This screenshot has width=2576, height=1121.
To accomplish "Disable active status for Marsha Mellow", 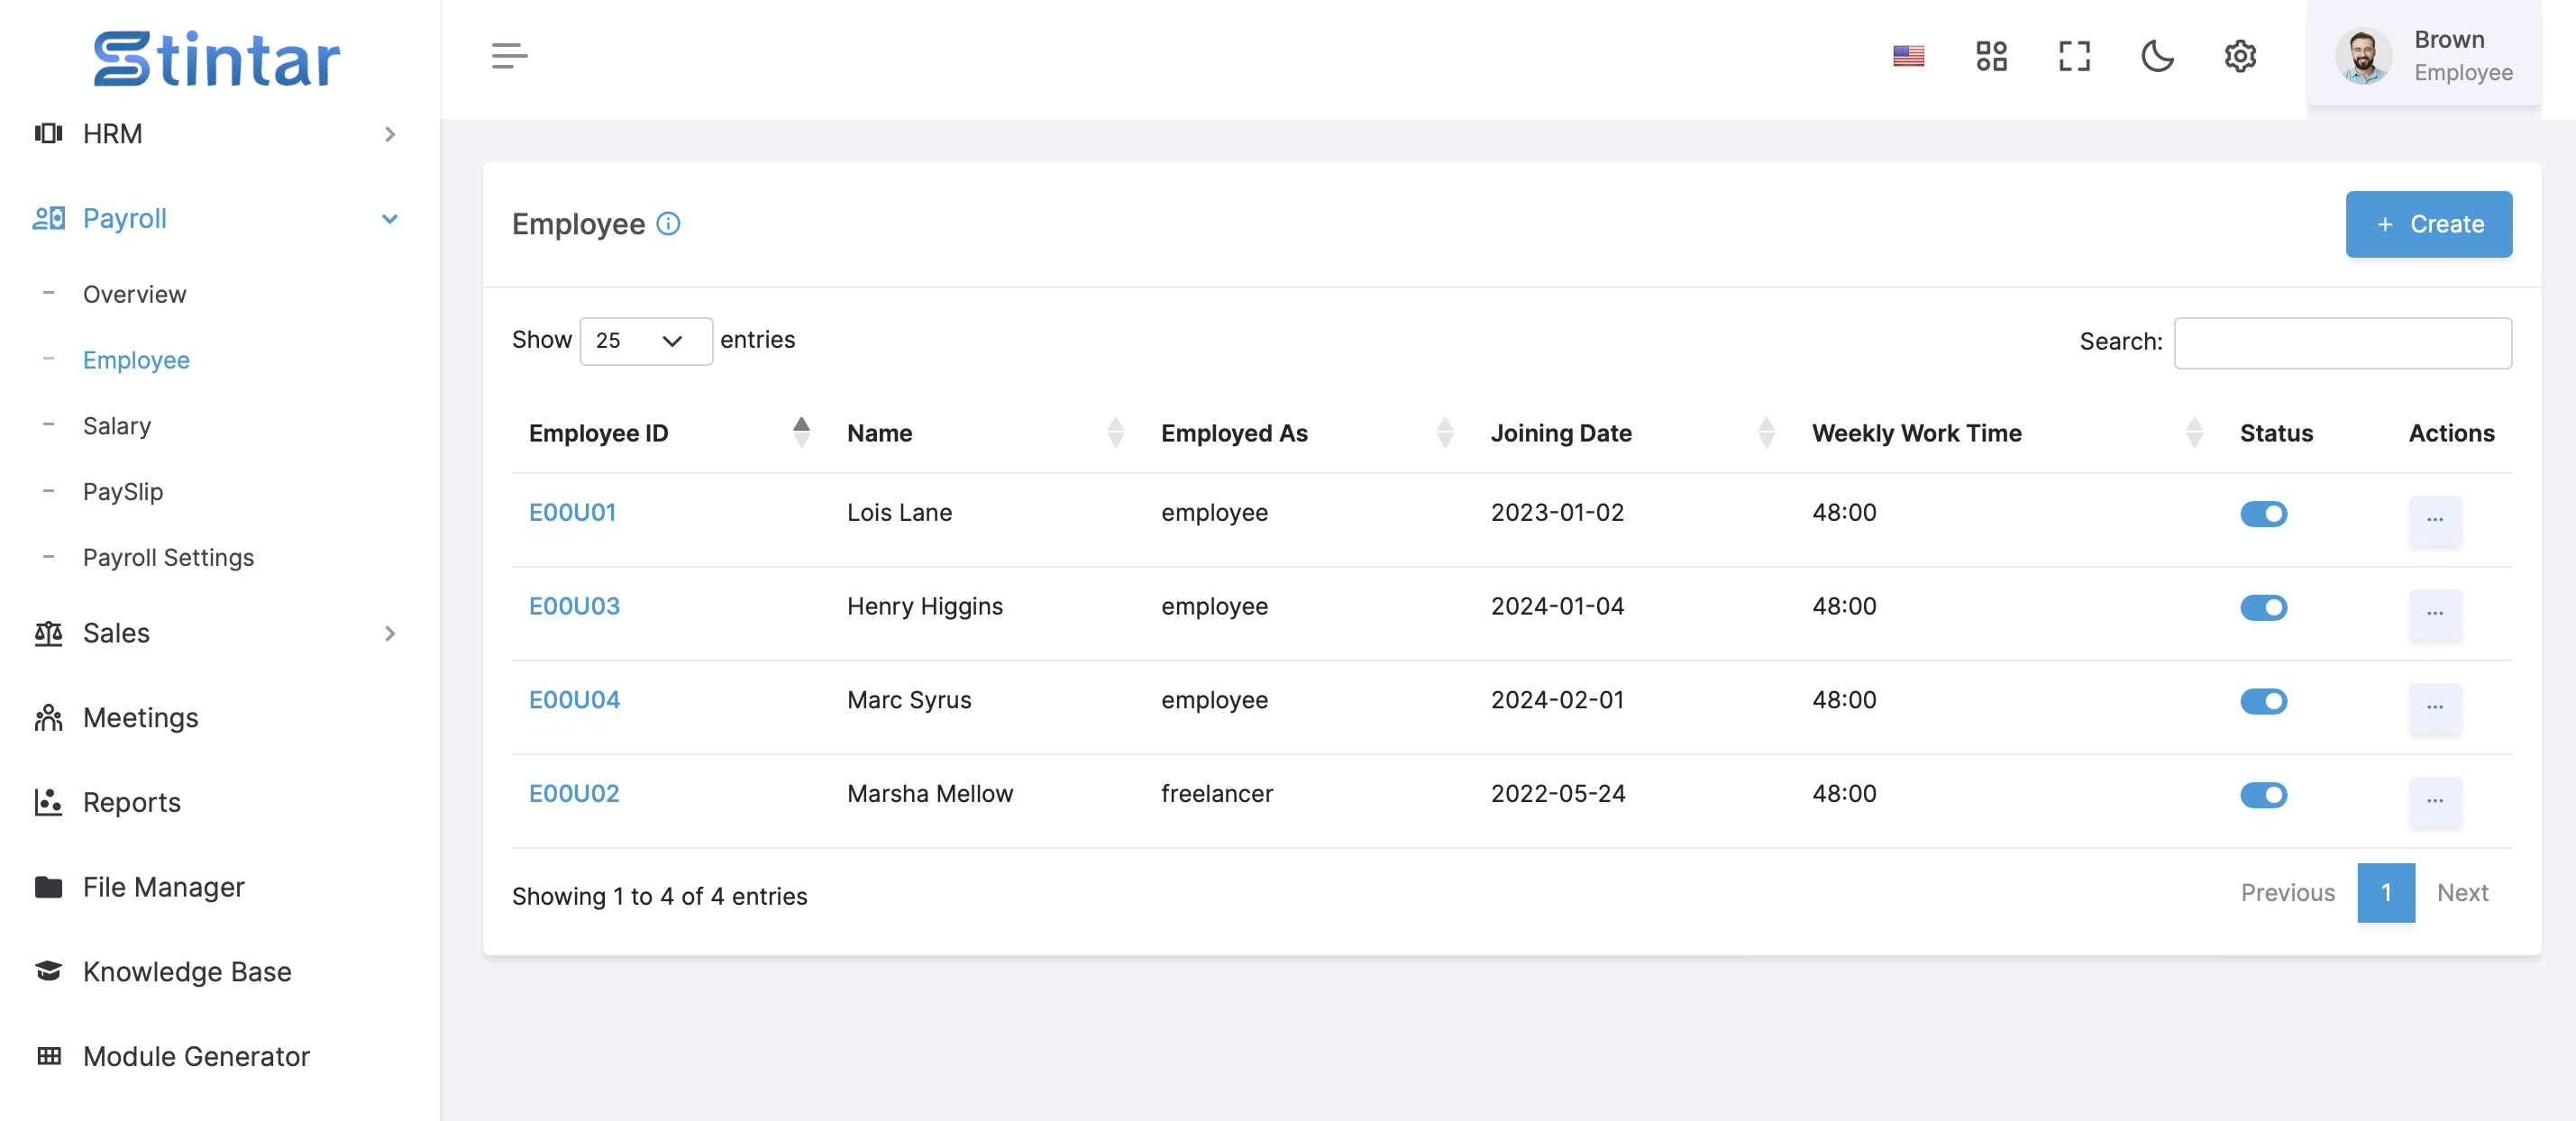I will tap(2264, 795).
